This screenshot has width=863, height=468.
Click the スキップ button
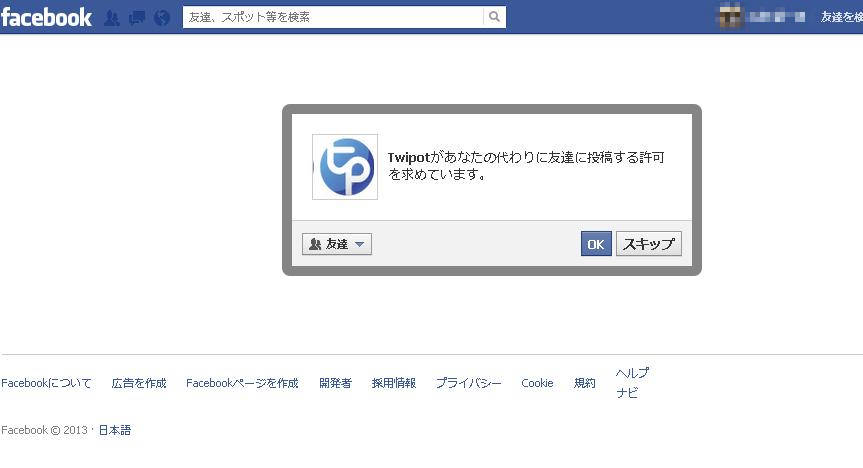pos(649,244)
